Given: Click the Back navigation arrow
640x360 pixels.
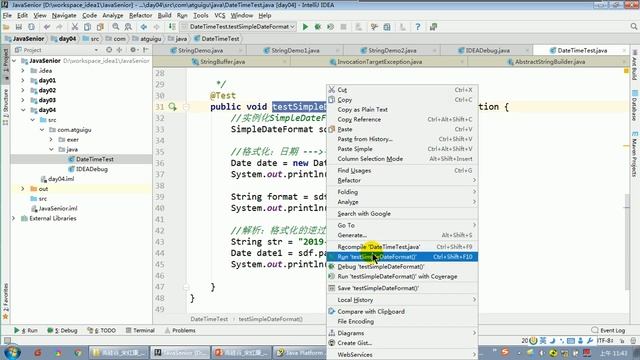Looking at the screenshot, I should (x=144, y=27).
